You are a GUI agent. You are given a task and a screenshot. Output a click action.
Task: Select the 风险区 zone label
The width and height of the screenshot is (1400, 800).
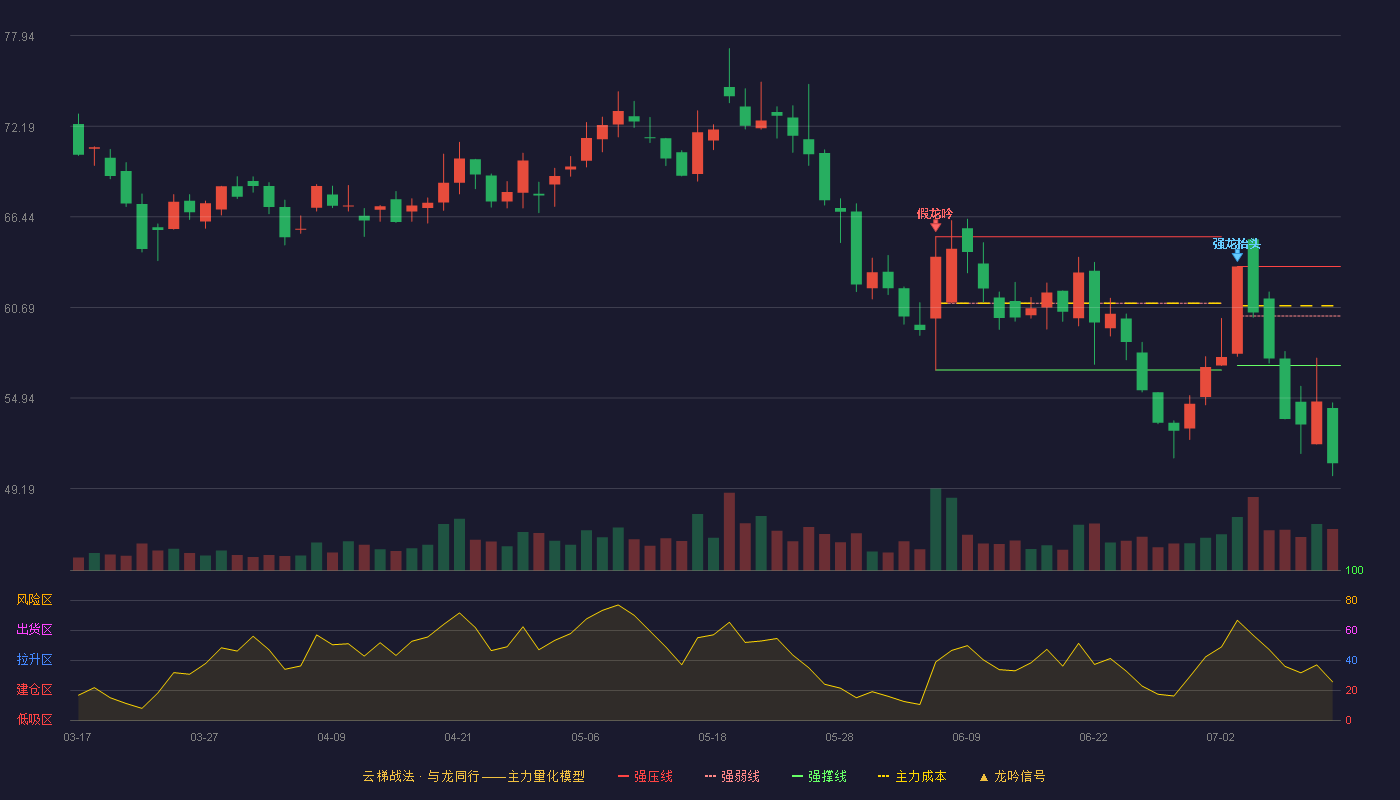click(x=34, y=600)
